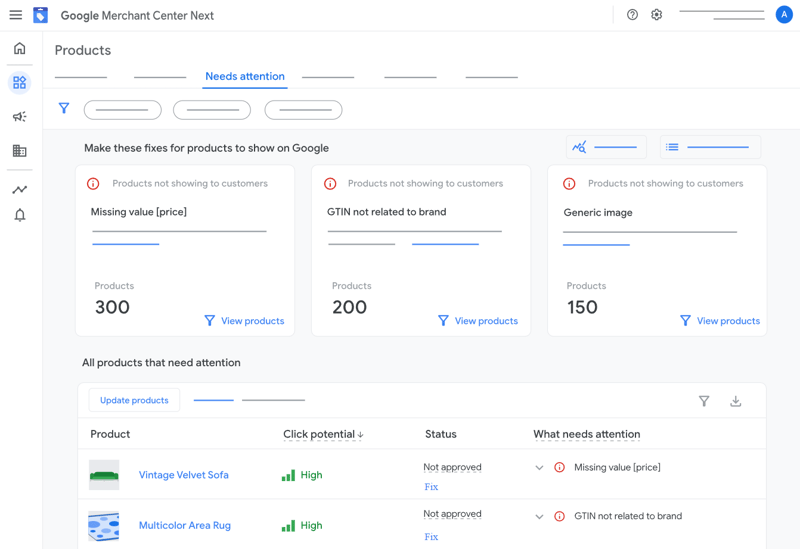Open the hamburger main menu
Viewport: 800px width, 549px height.
[16, 15]
